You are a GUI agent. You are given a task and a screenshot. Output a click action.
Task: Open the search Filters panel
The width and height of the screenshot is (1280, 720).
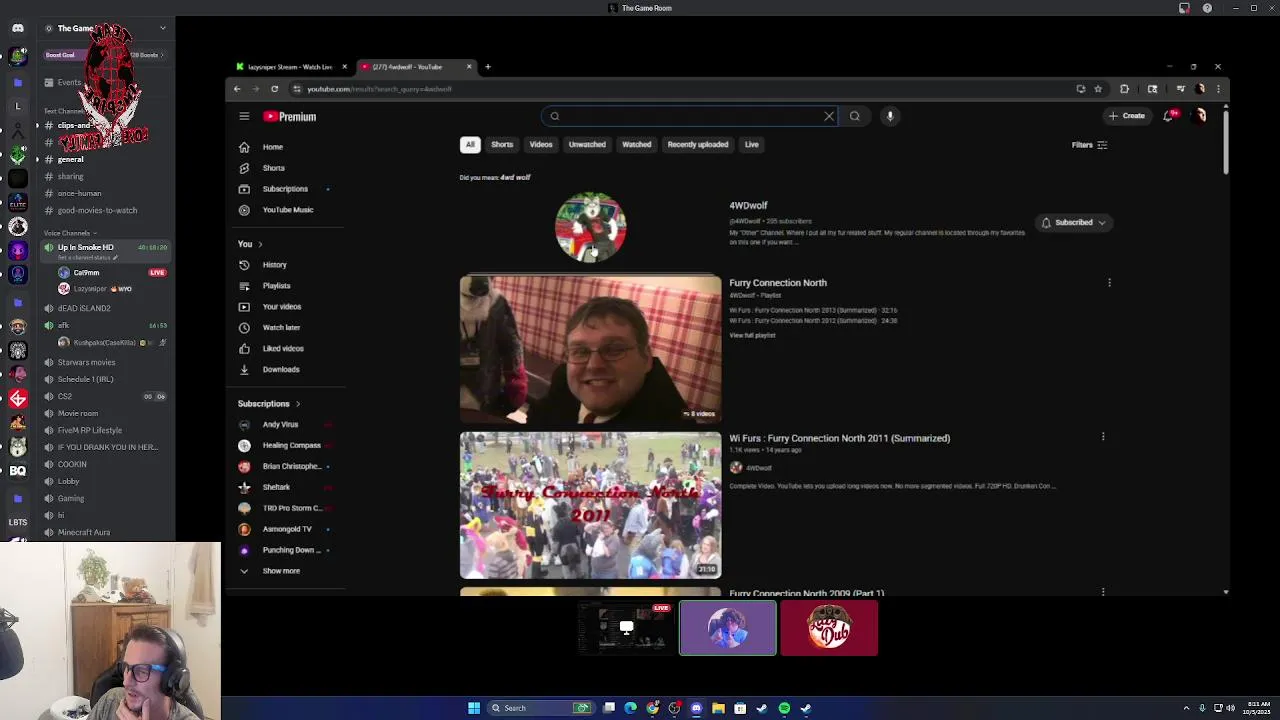(x=1089, y=145)
